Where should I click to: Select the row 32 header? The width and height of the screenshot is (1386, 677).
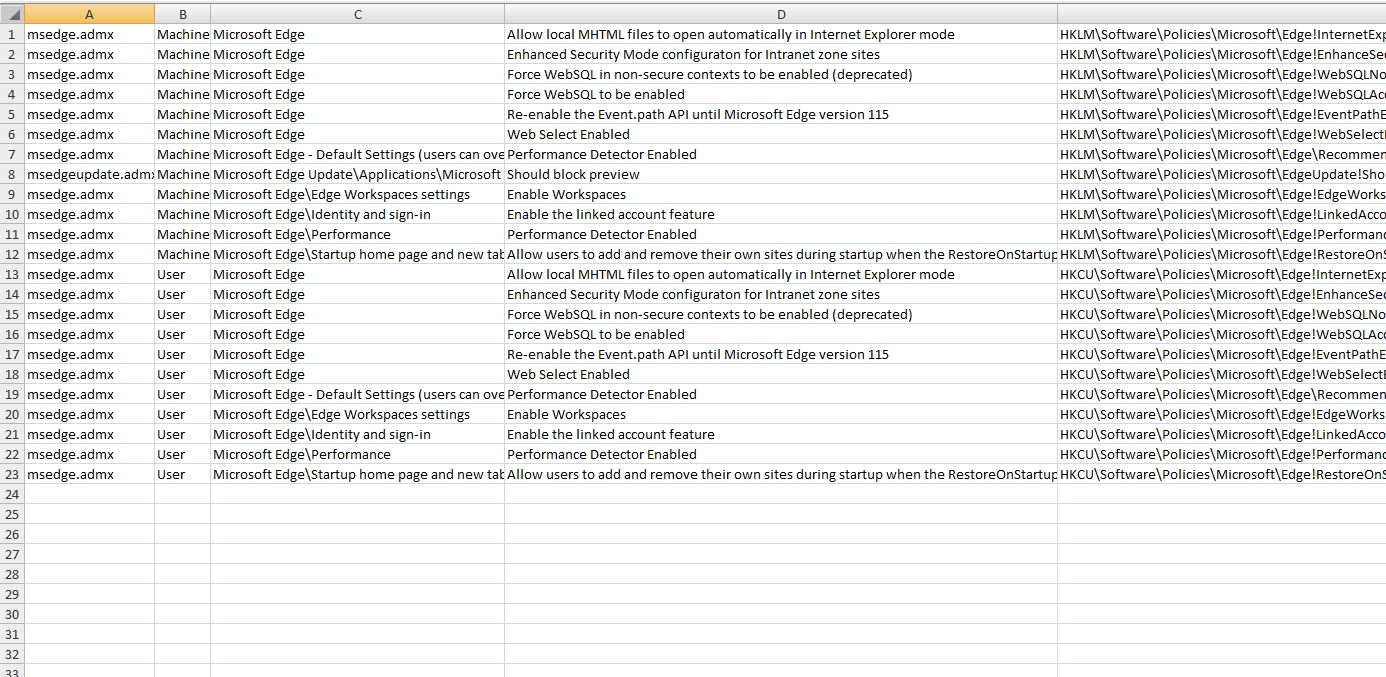[x=12, y=654]
